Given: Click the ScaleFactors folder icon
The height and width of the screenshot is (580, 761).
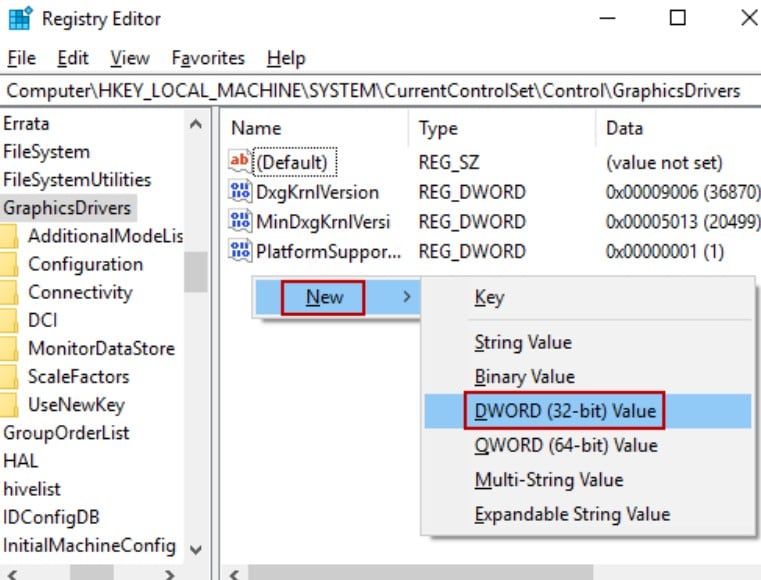Looking at the screenshot, I should pyautogui.click(x=9, y=377).
